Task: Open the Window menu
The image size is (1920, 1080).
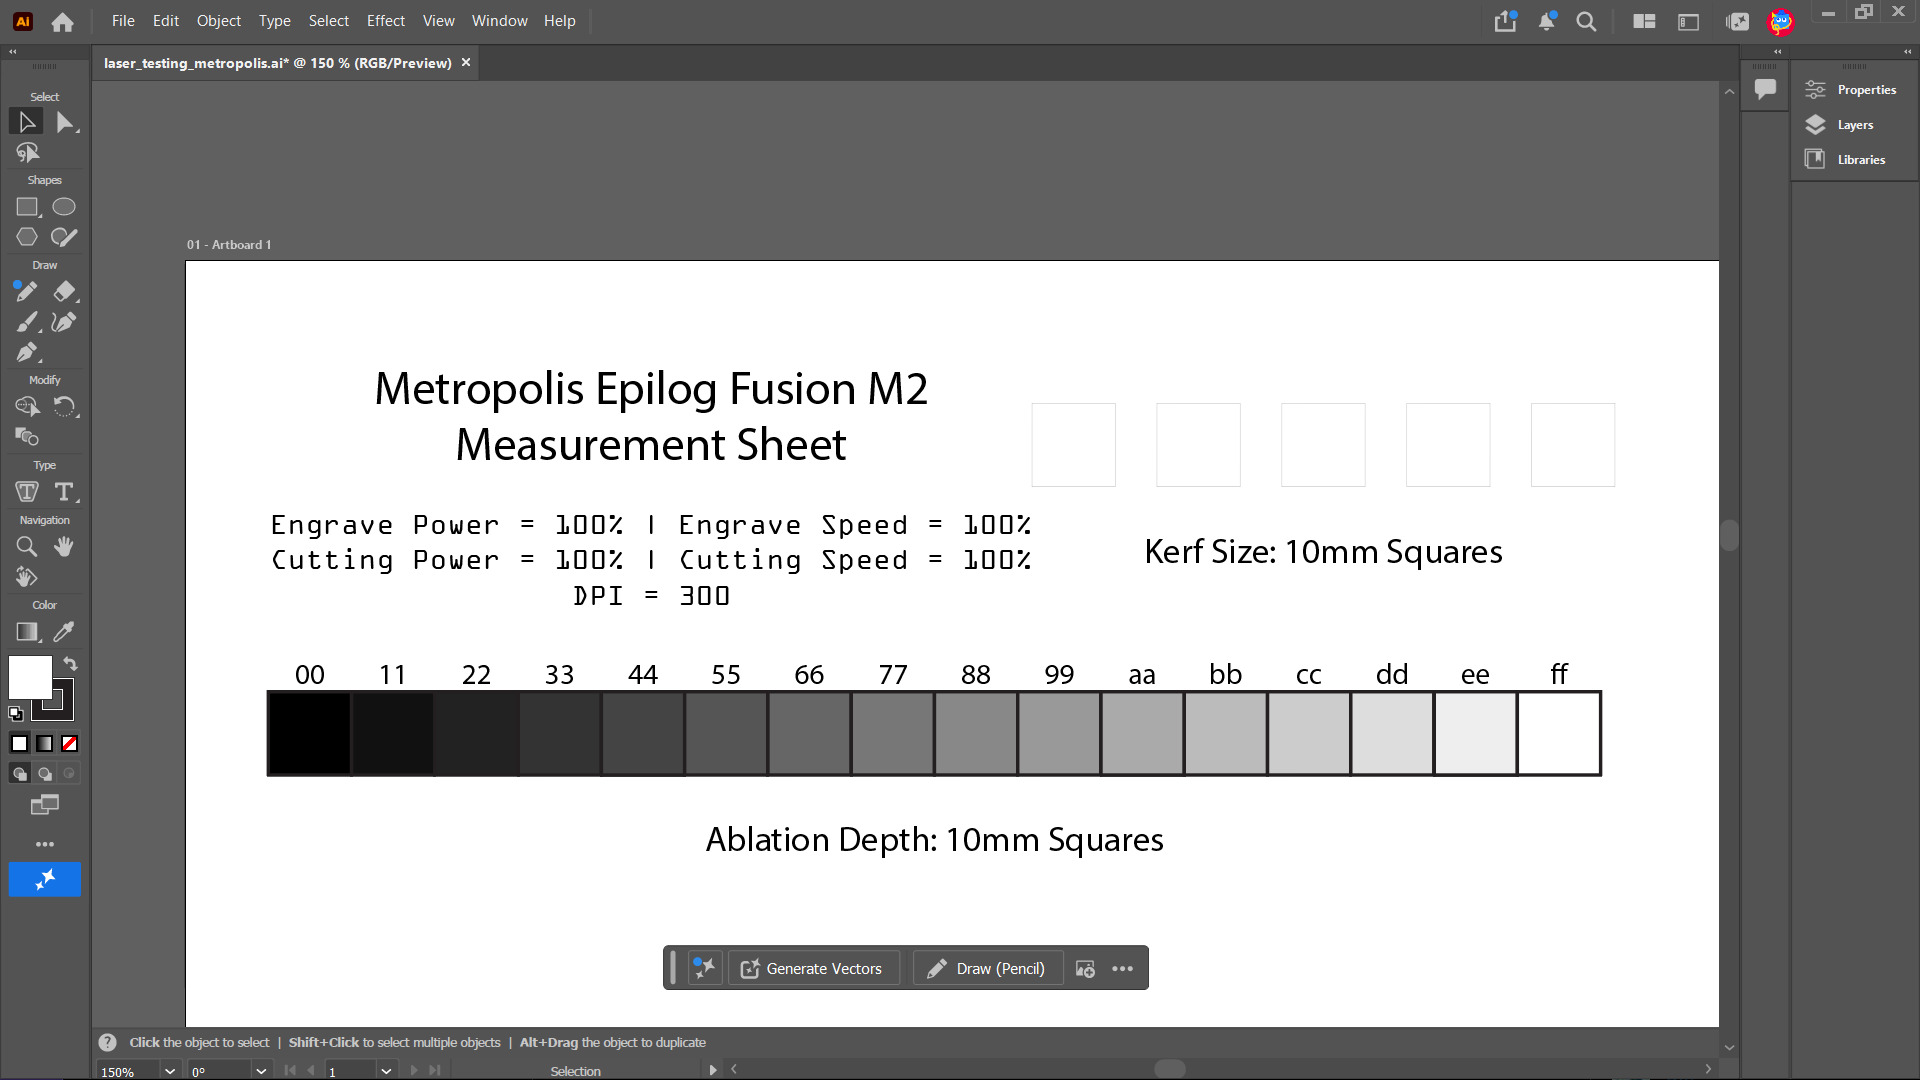Action: pyautogui.click(x=499, y=21)
